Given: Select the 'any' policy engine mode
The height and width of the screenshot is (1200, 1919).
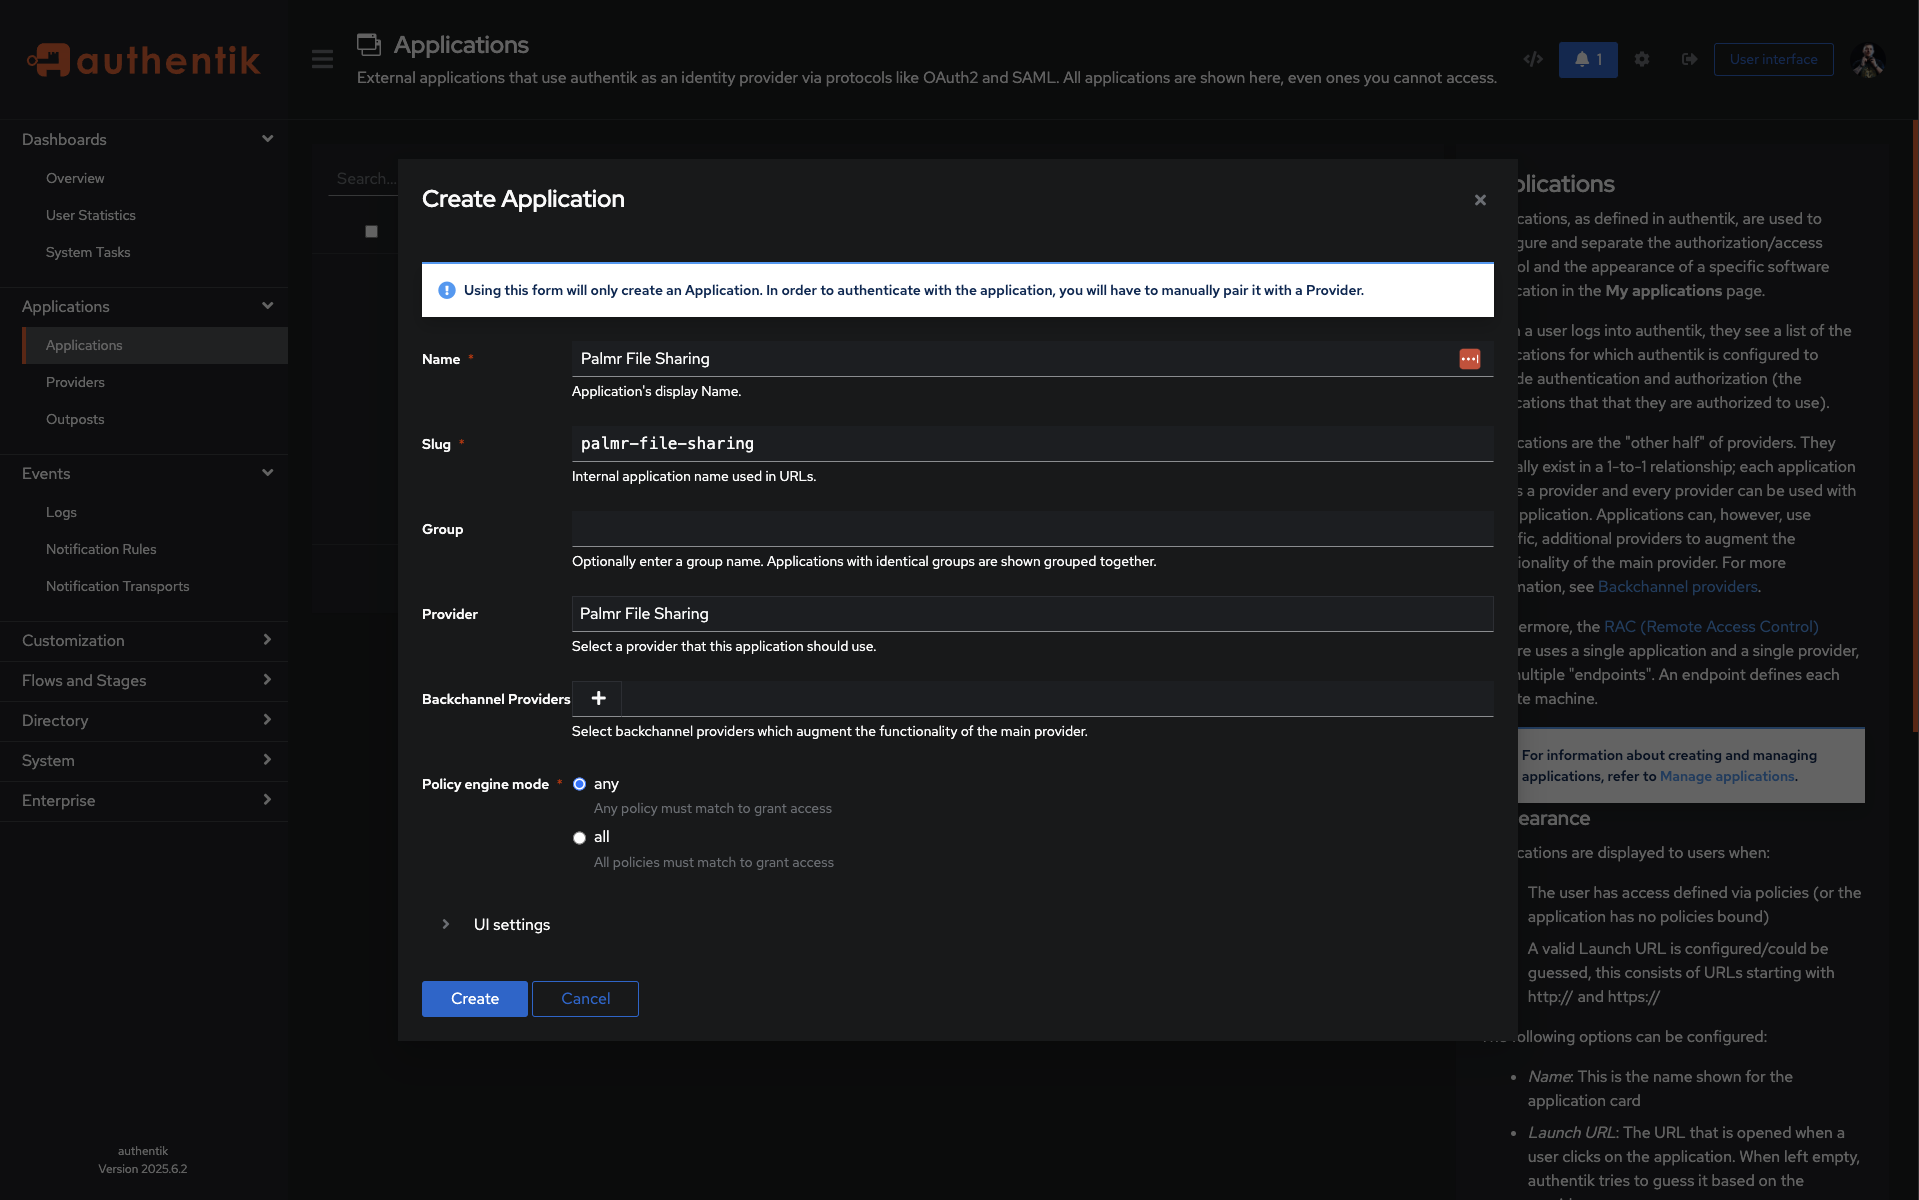Looking at the screenshot, I should pos(579,784).
